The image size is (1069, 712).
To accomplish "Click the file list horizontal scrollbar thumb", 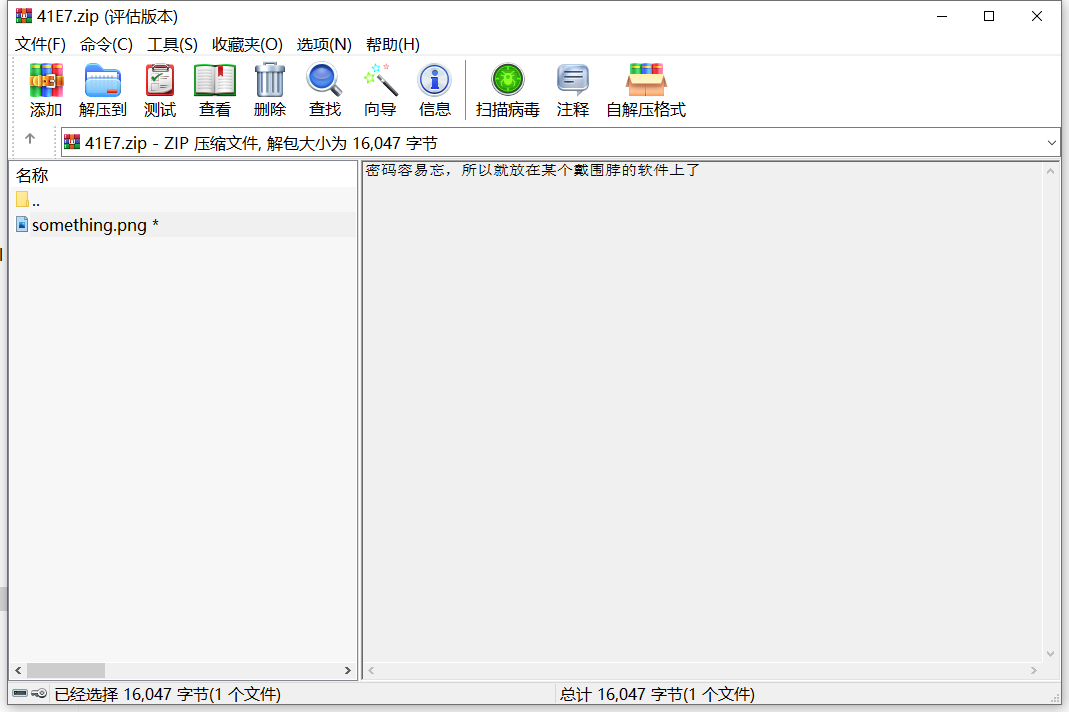I will (x=66, y=671).
